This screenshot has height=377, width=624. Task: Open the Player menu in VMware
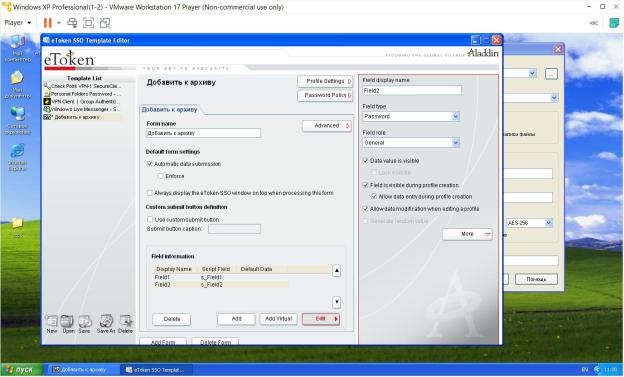tap(18, 23)
